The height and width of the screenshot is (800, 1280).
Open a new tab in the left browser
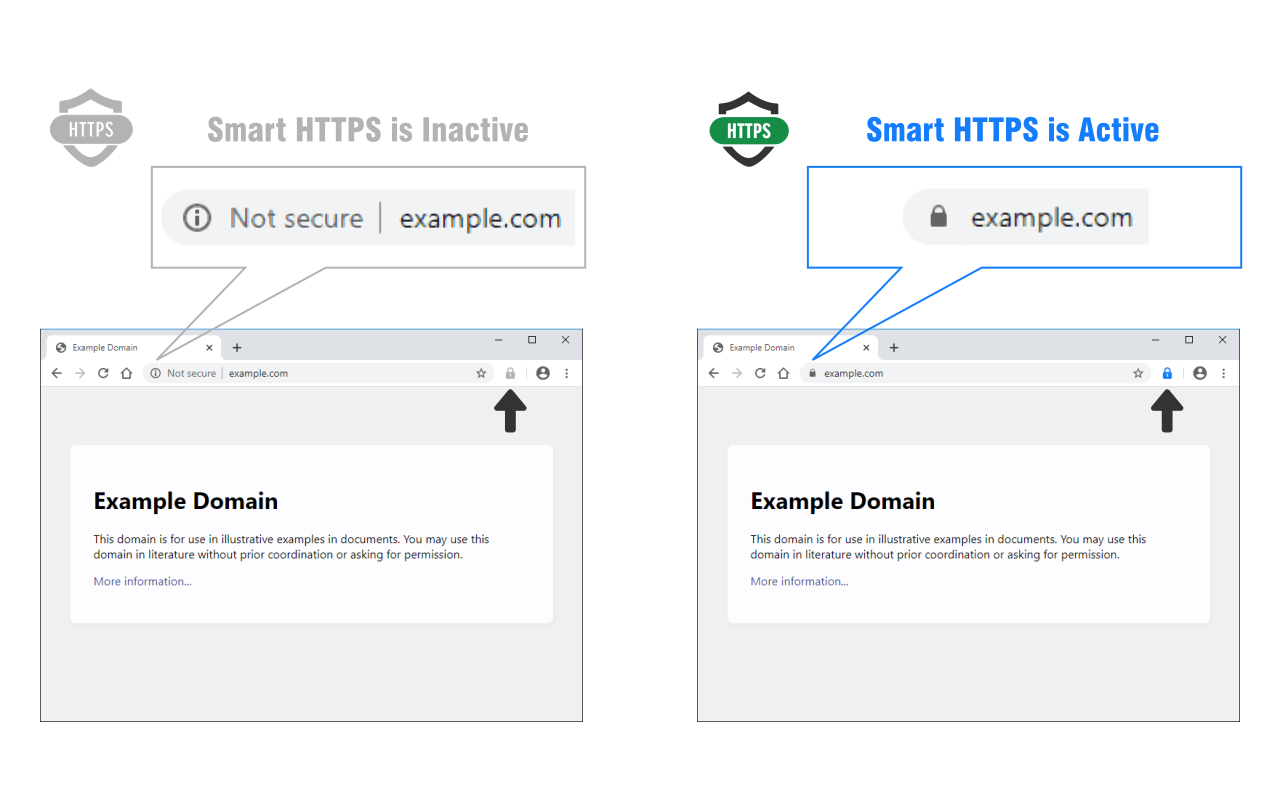(237, 347)
